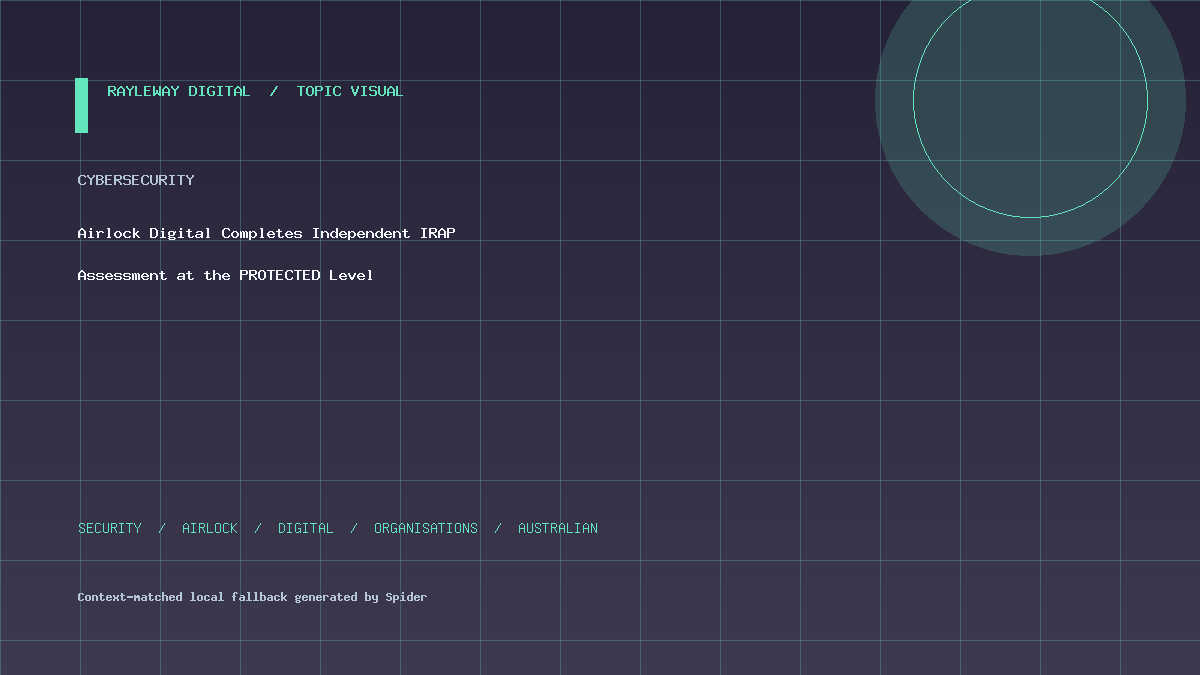Click the SECURITY tag

[110, 528]
